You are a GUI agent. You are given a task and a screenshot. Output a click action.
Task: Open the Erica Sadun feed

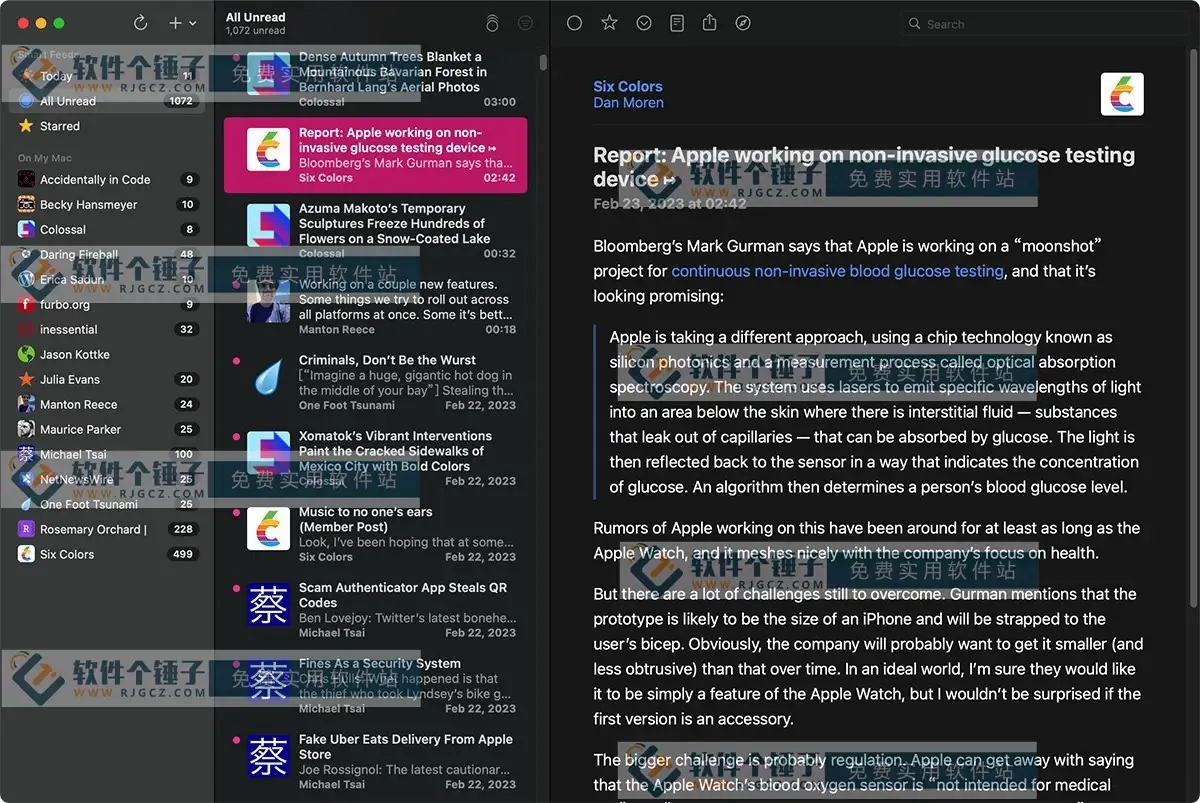click(x=107, y=280)
